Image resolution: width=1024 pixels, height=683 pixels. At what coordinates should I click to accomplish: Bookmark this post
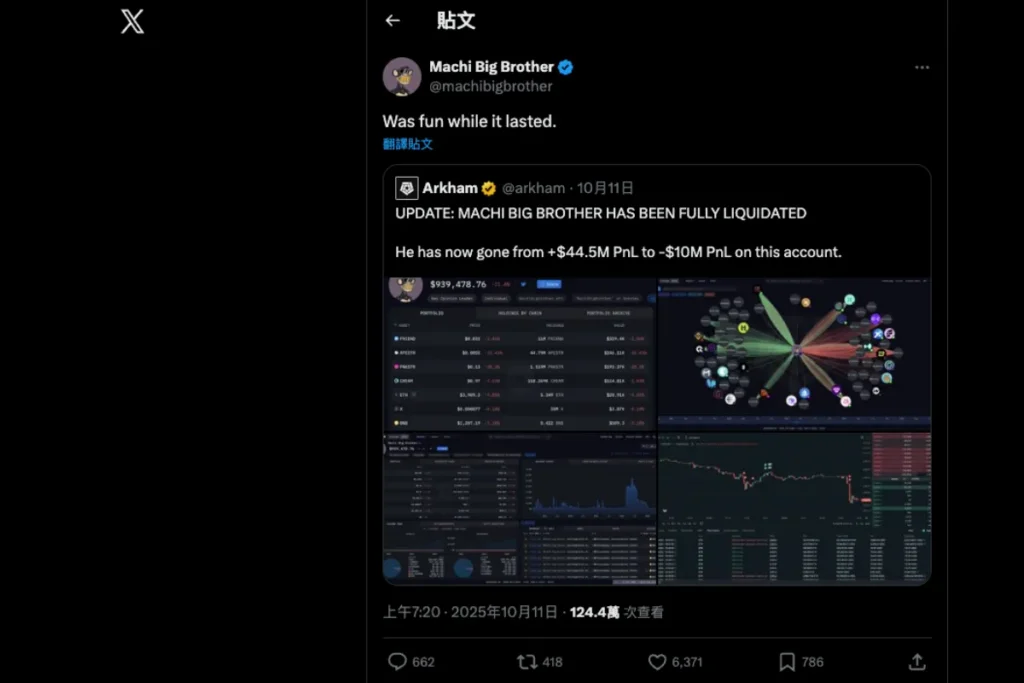click(x=787, y=661)
